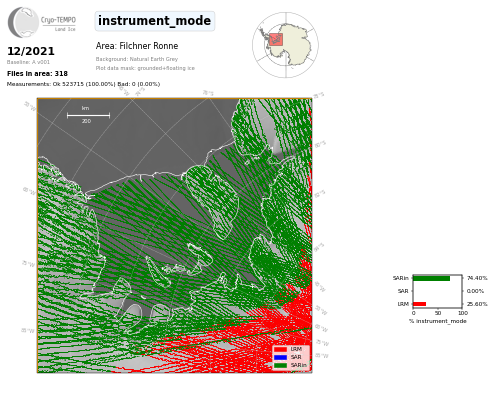Click the Cryo-TEMPO Land Ice logo
The image size is (492, 410).
[x=42, y=22]
